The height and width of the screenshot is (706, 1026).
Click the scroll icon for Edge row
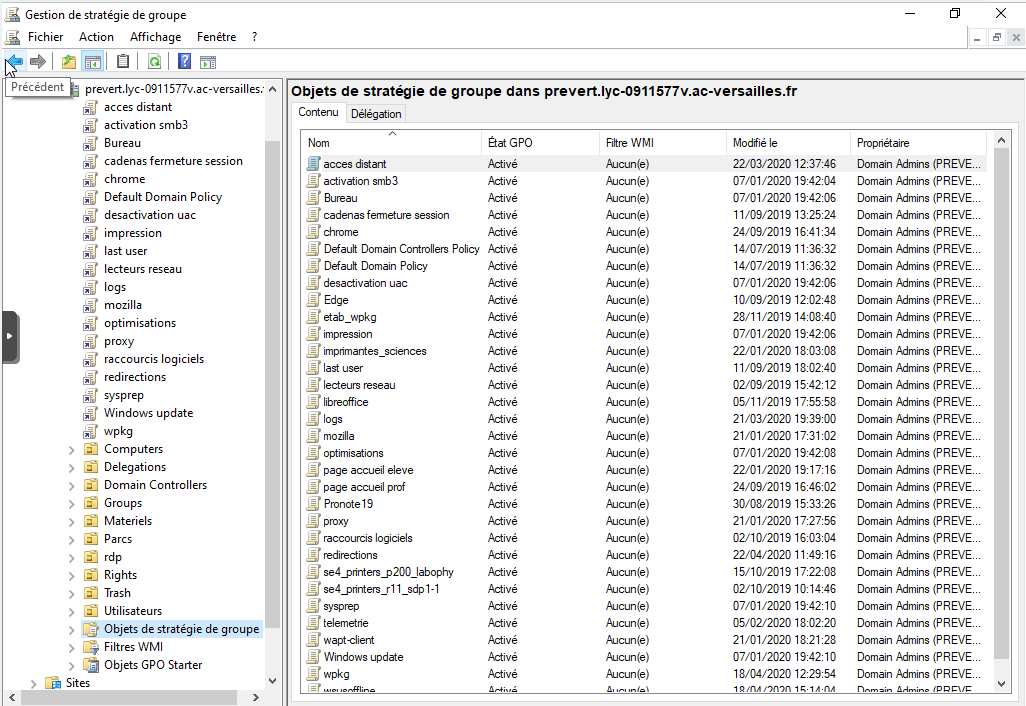tap(313, 300)
